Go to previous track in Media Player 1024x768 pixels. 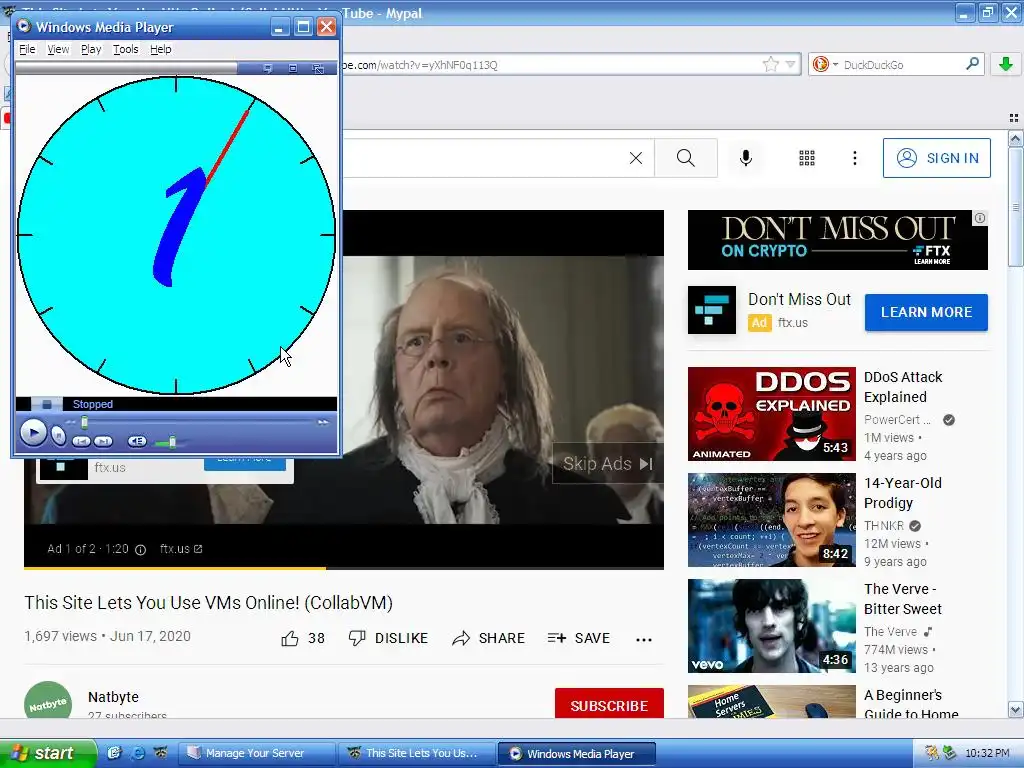pos(81,441)
